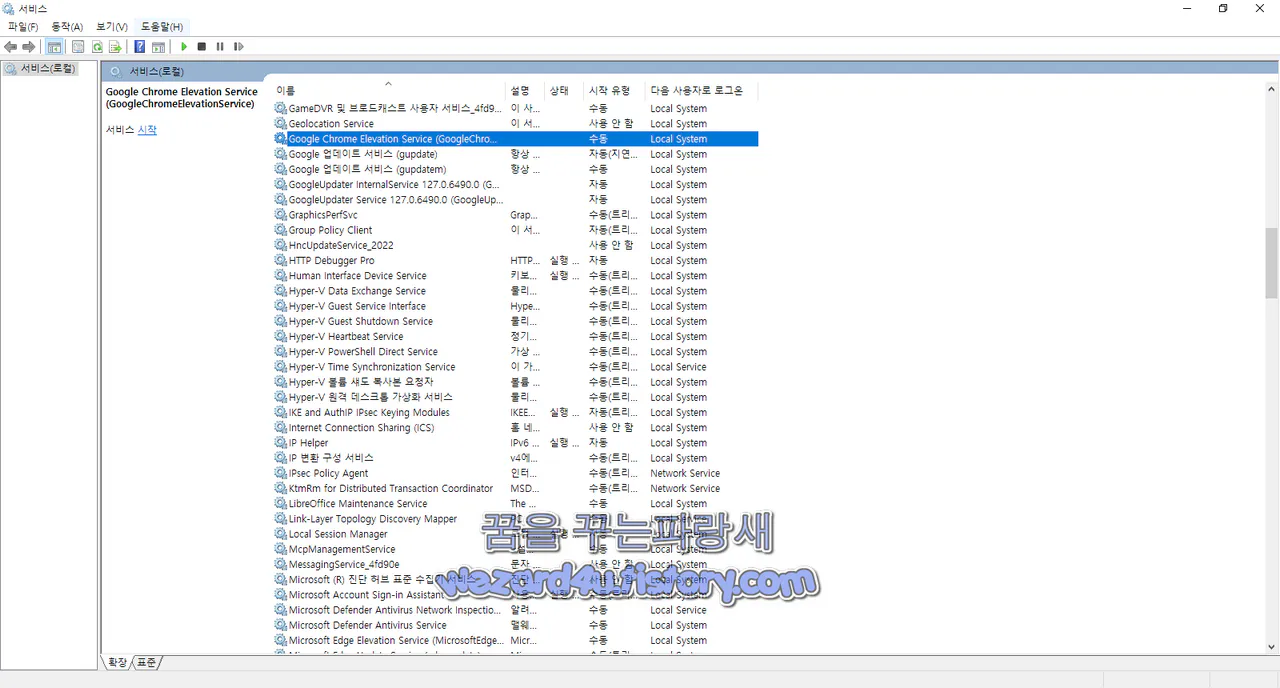Select Hyper-V Time Synchronization Service row

(515, 367)
